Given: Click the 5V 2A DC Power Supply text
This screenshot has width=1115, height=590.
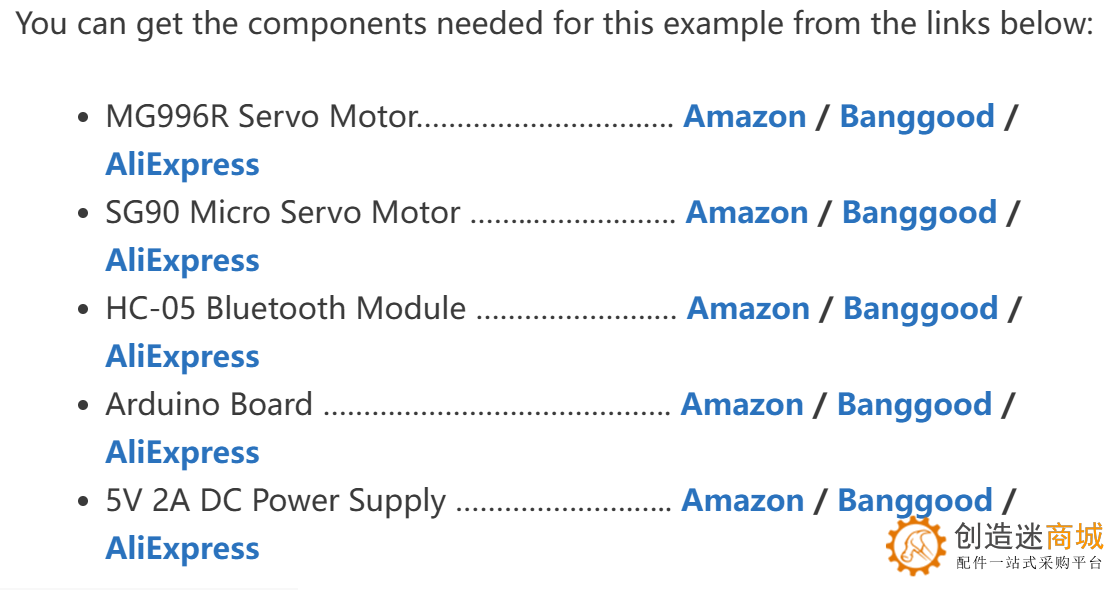Looking at the screenshot, I should tap(275, 501).
